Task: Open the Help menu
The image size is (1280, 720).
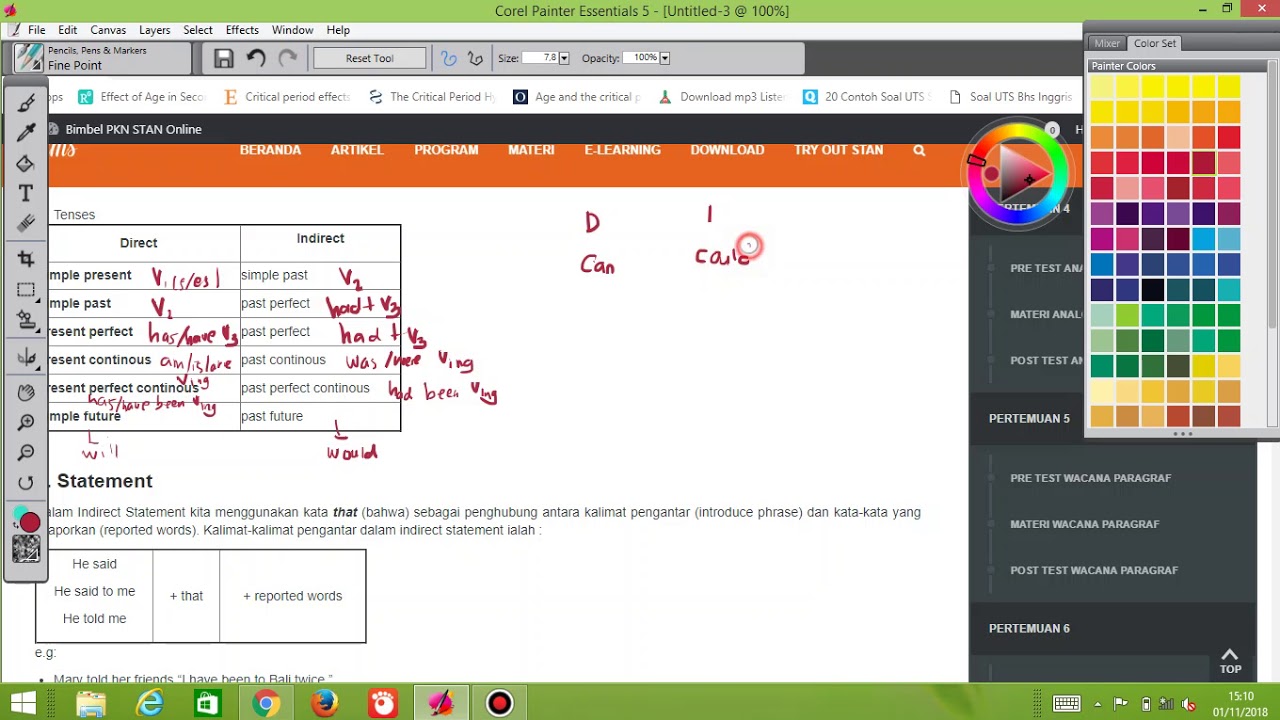Action: pos(338,30)
